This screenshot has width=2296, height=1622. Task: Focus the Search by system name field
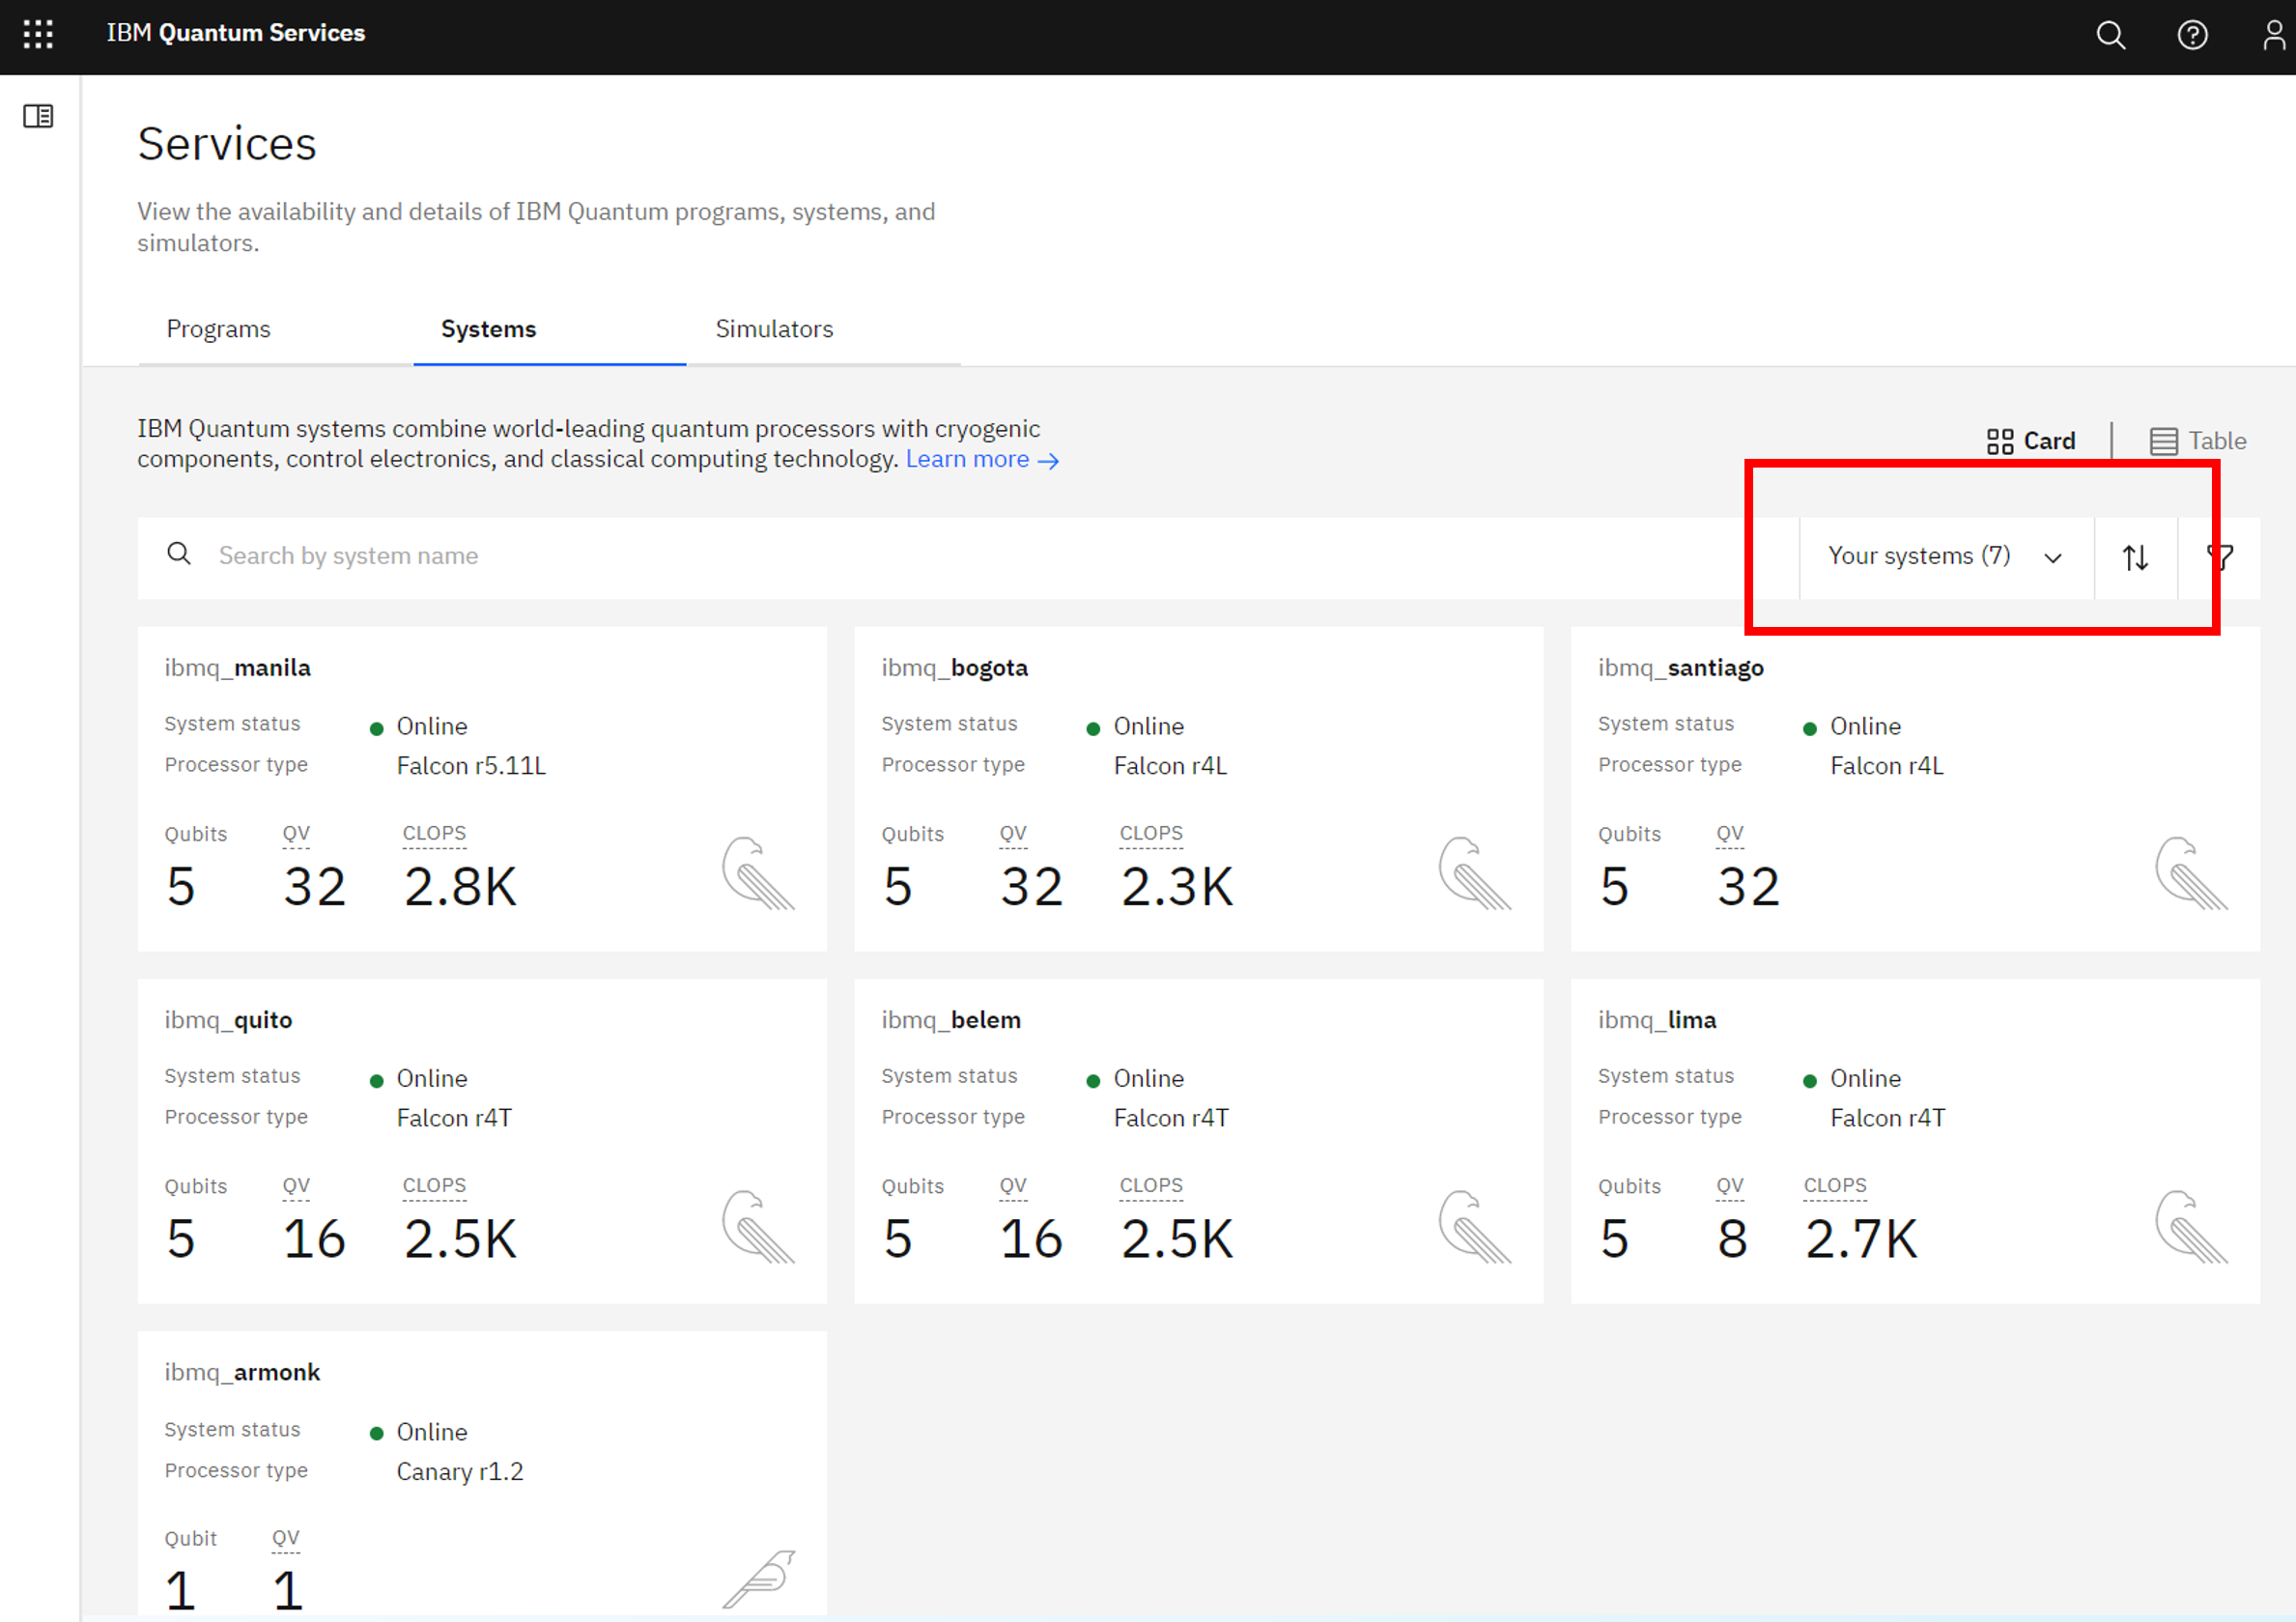[968, 557]
